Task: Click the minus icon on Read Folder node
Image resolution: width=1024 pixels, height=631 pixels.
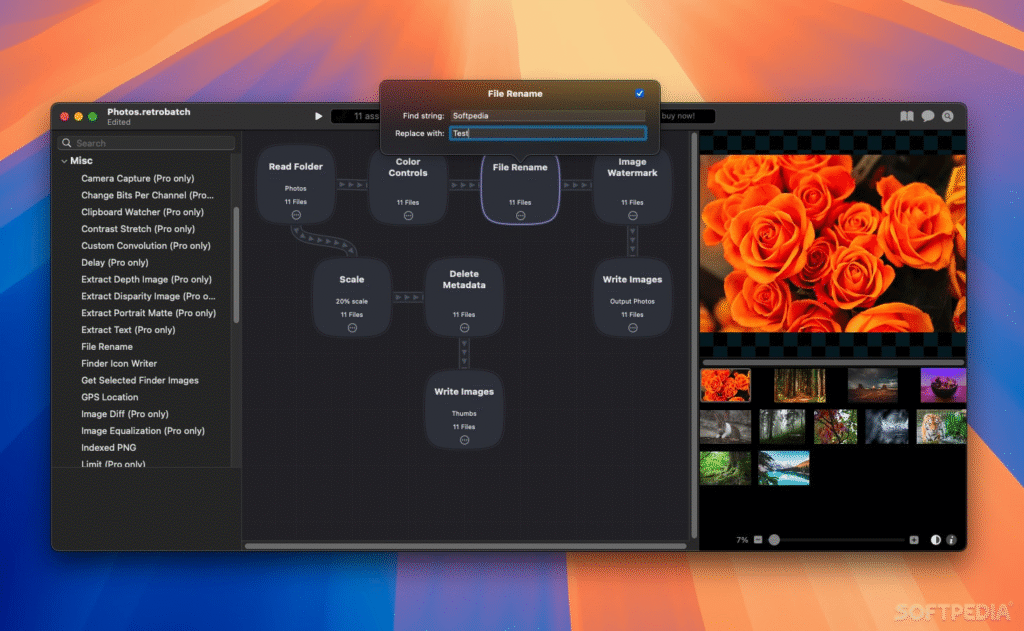Action: (296, 215)
